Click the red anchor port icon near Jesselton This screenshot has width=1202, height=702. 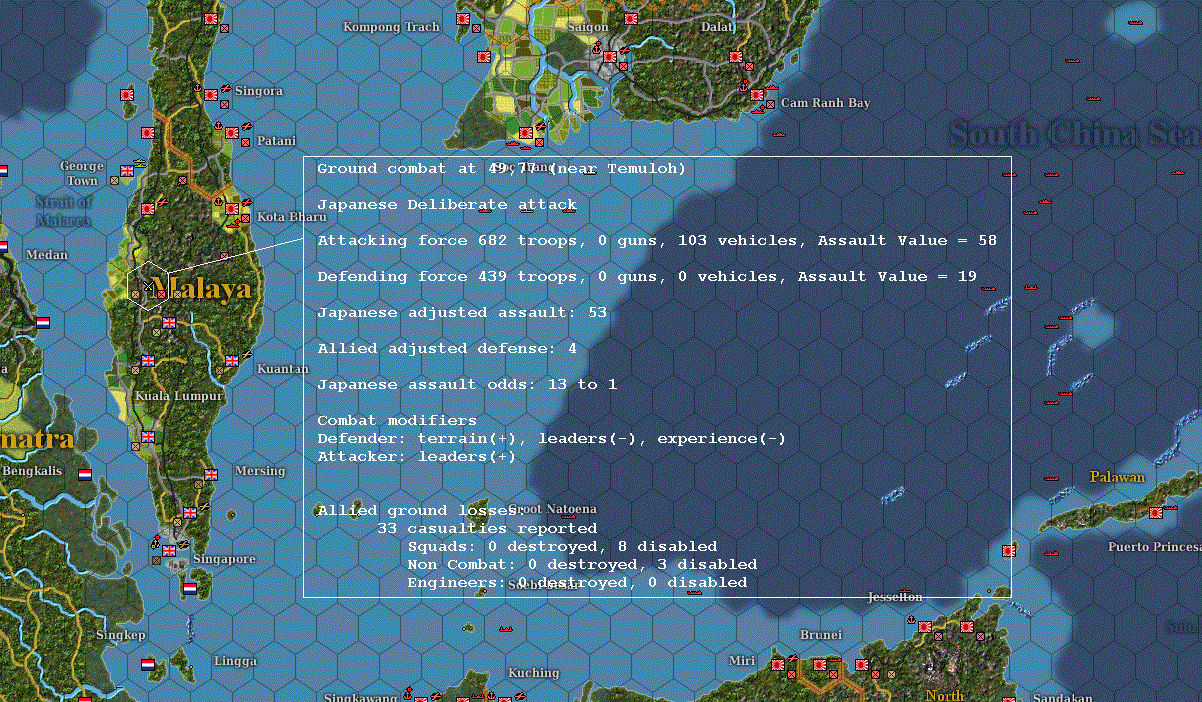click(911, 620)
